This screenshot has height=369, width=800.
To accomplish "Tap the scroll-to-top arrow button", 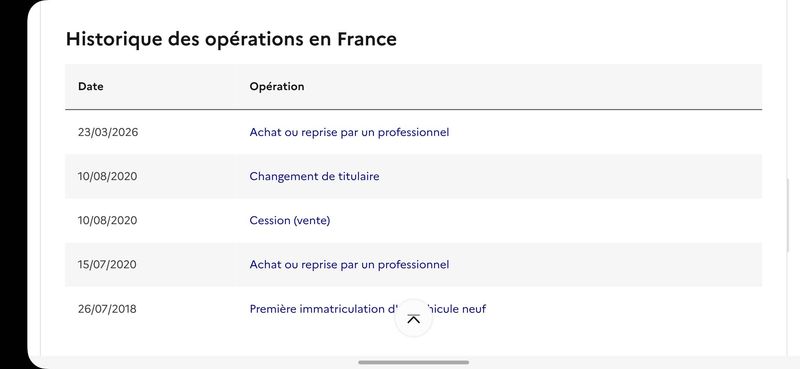I will pyautogui.click(x=414, y=318).
